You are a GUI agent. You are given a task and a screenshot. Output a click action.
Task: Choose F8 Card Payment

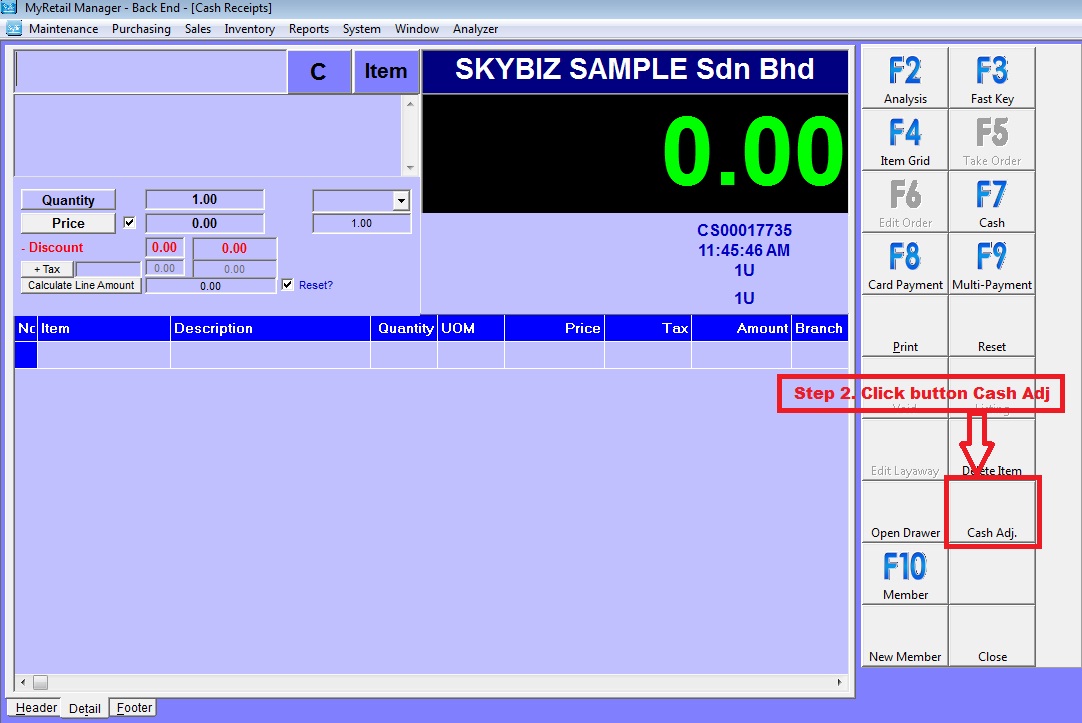click(x=902, y=263)
